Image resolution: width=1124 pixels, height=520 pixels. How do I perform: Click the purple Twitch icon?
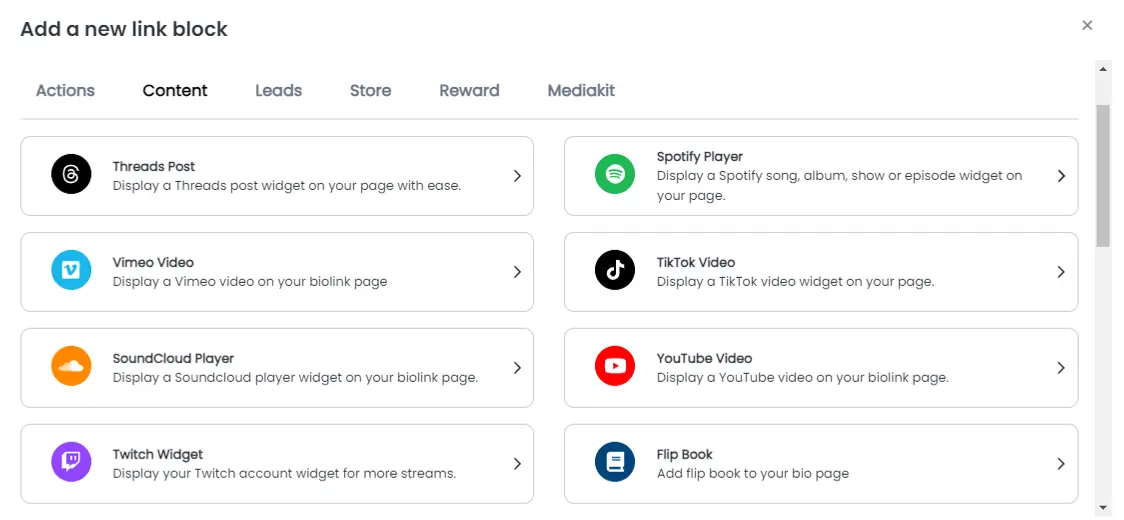click(x=71, y=464)
